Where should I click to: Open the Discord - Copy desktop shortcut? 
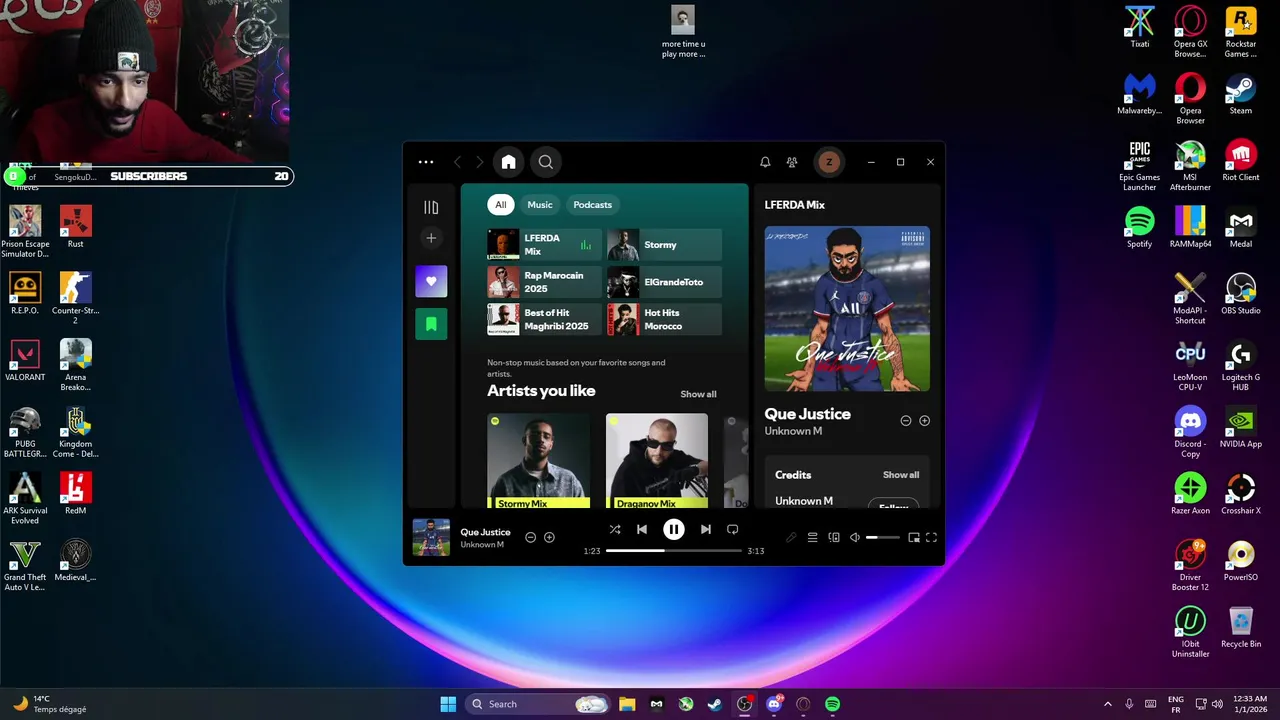[x=1190, y=432]
